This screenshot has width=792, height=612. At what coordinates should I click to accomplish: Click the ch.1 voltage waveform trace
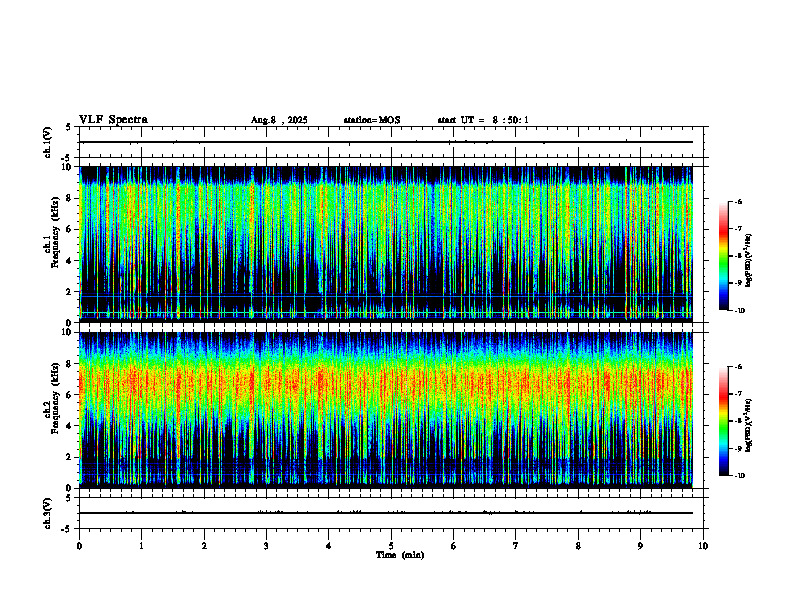point(386,142)
